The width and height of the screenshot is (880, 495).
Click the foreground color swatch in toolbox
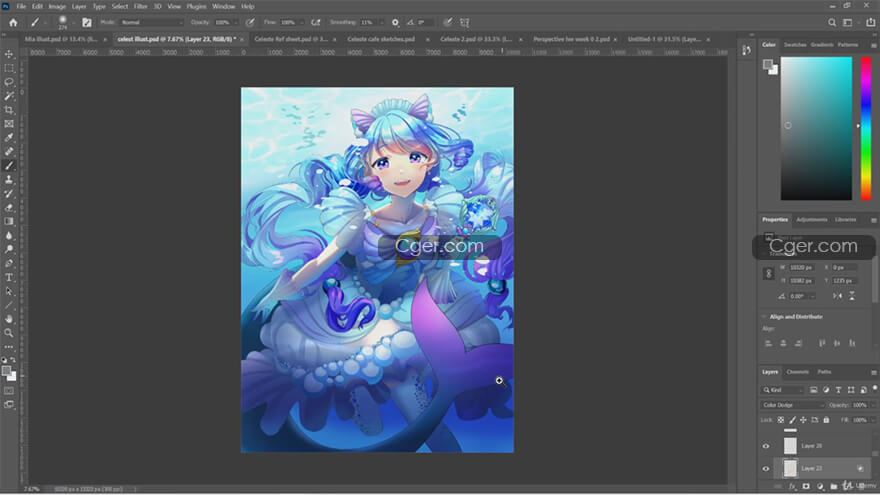(x=6, y=371)
